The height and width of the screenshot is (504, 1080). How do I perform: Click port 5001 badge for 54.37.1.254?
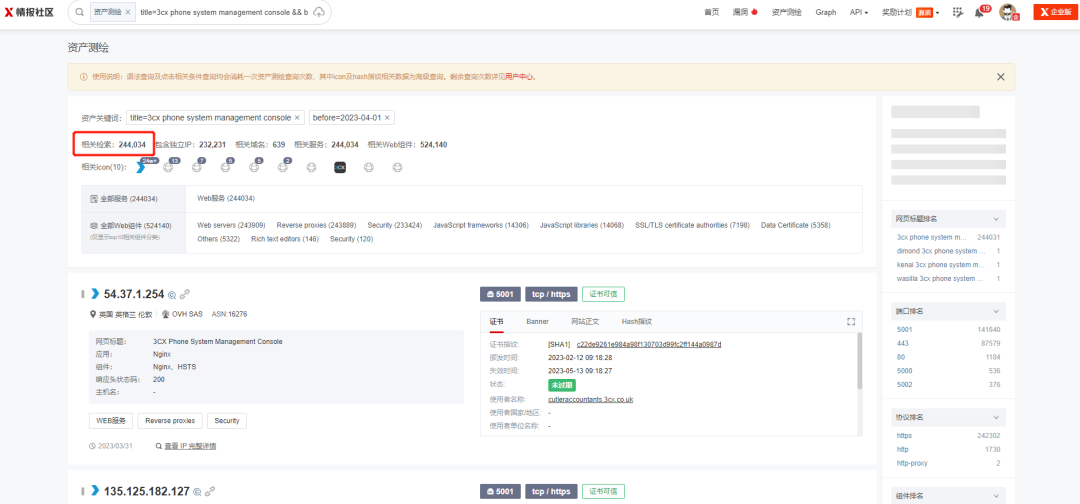click(500, 294)
